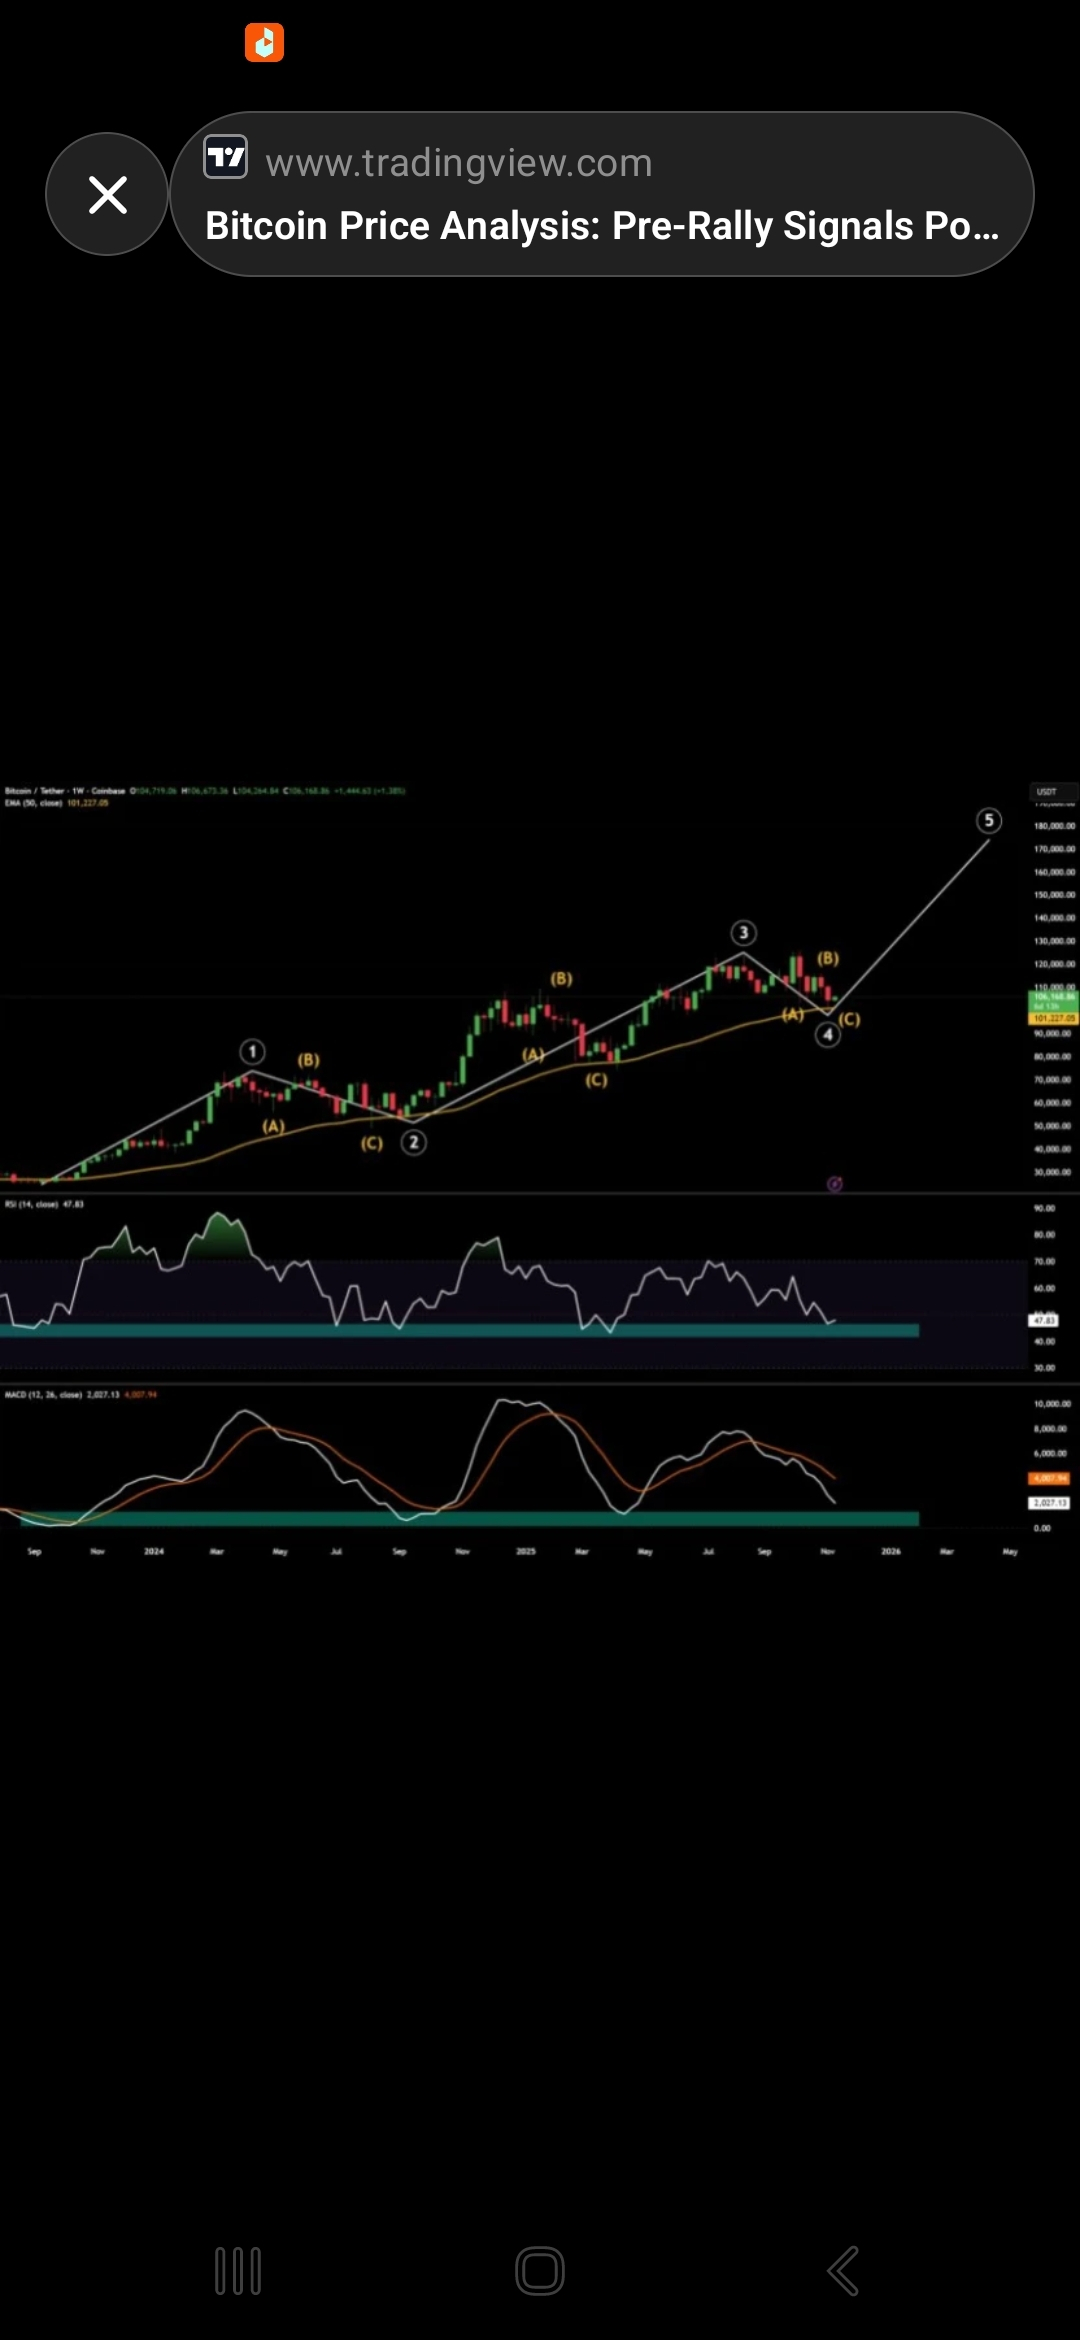Tap the circled wave 1 label on chart

(x=253, y=1051)
